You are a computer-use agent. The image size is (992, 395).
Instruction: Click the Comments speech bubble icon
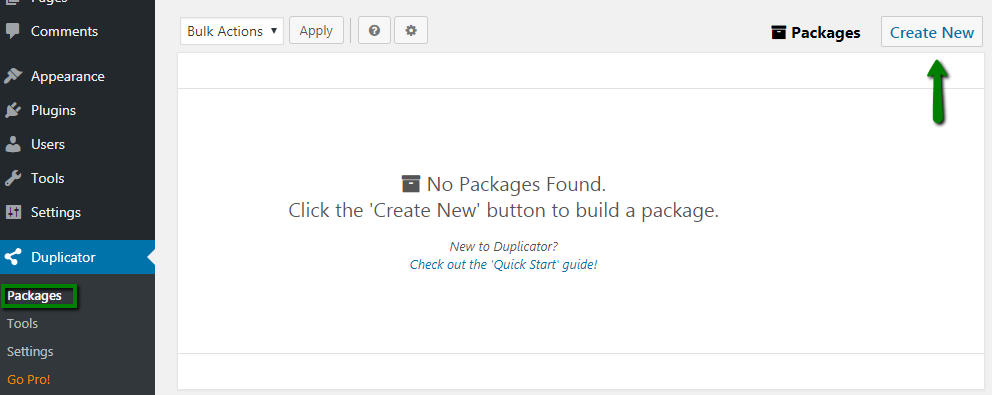13,31
